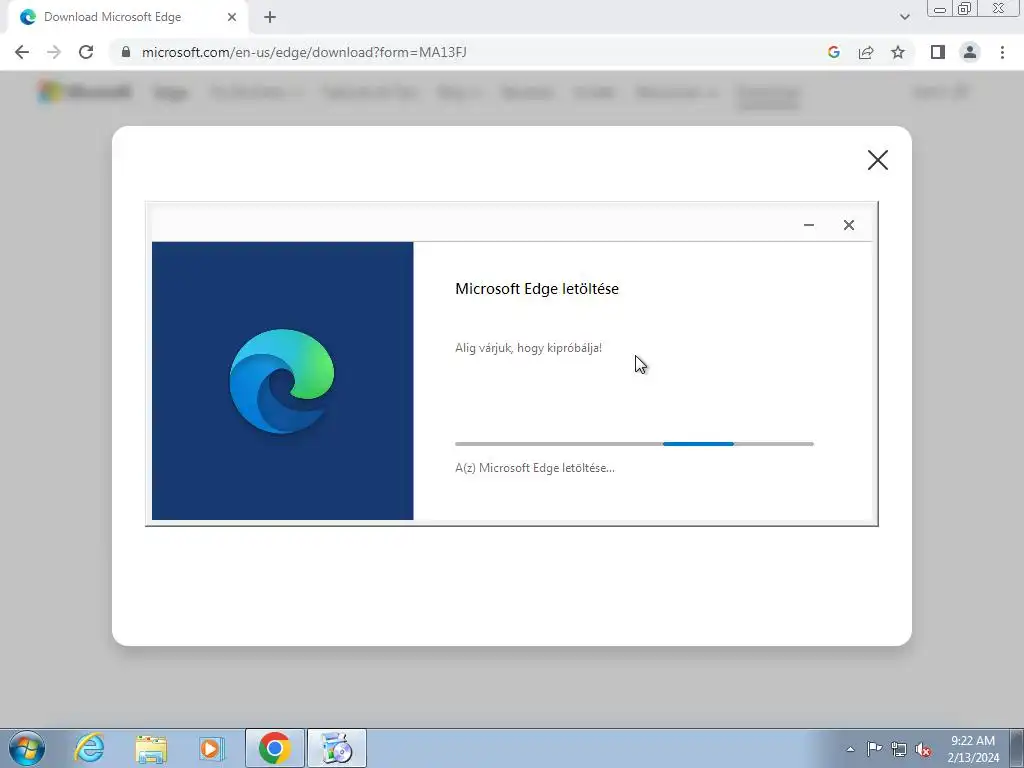Image resolution: width=1024 pixels, height=768 pixels.
Task: Go back using the browser back arrow
Action: 22,52
